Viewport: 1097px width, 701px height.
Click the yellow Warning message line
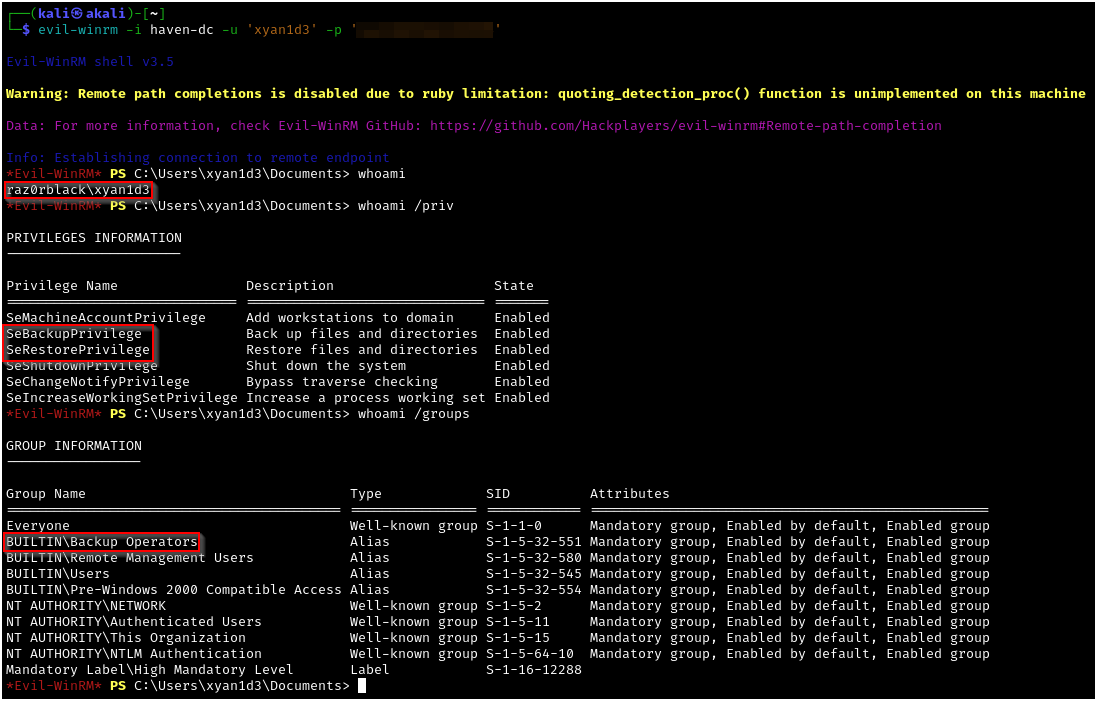click(545, 94)
